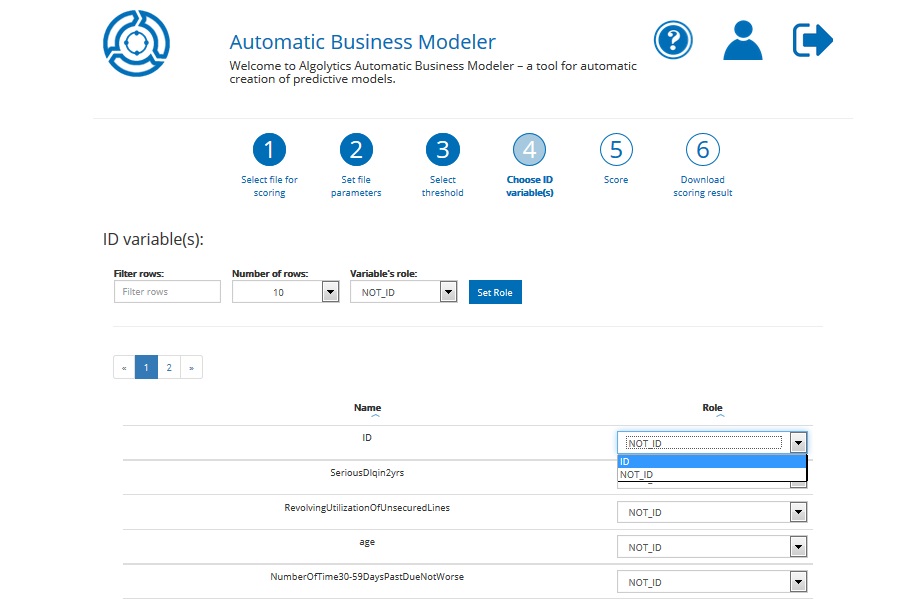Click the 'ID variable(s):' heading

point(153,239)
